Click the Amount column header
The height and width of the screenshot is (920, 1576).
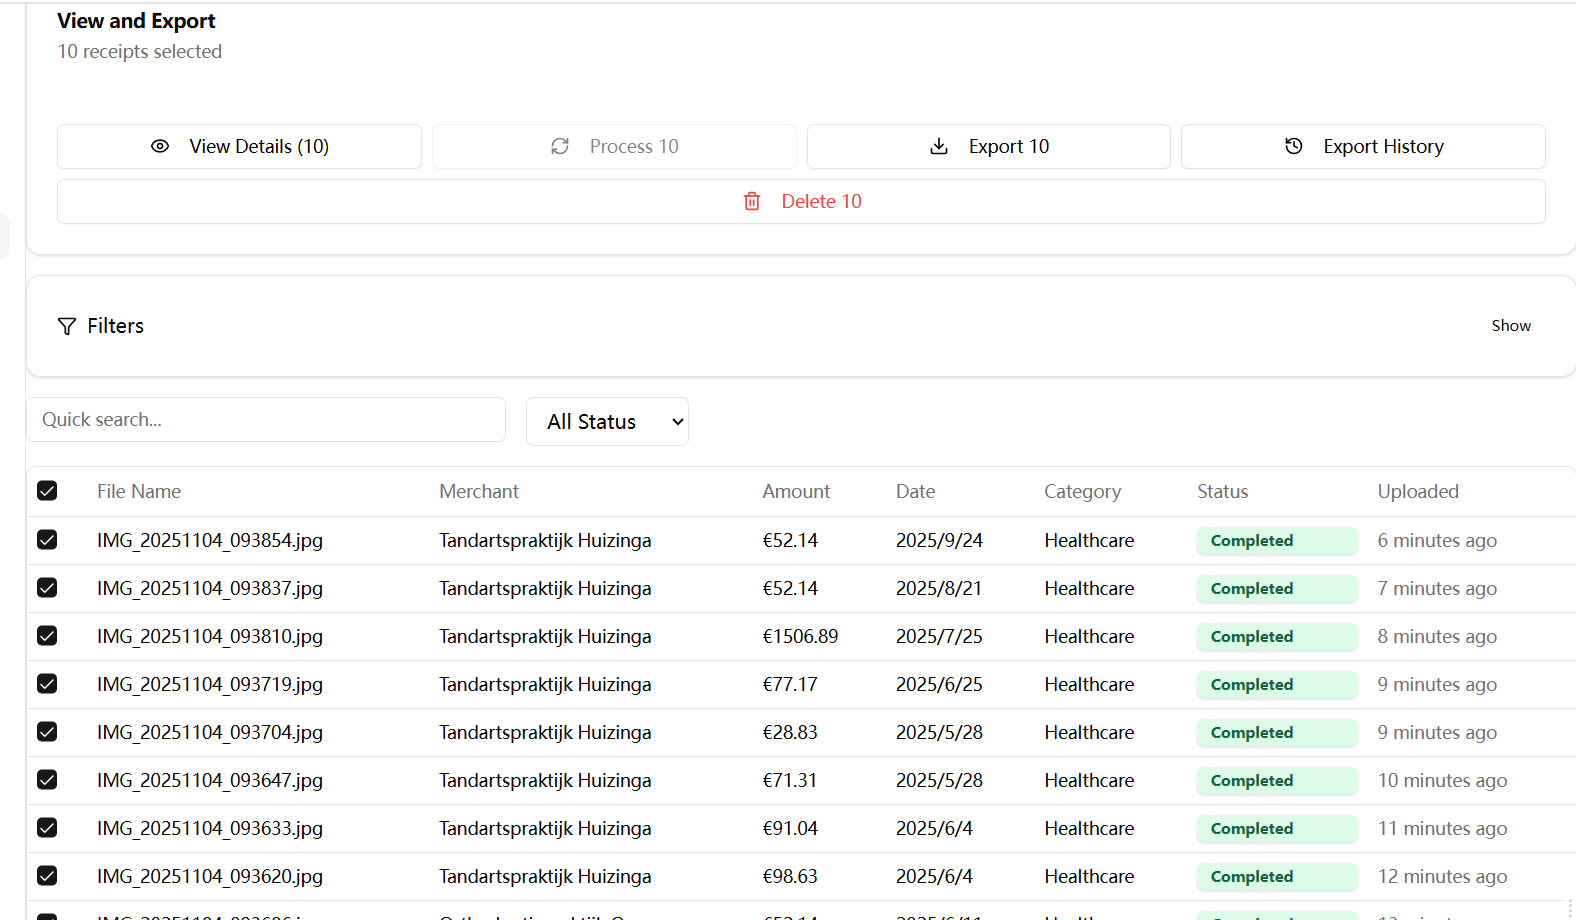click(796, 491)
